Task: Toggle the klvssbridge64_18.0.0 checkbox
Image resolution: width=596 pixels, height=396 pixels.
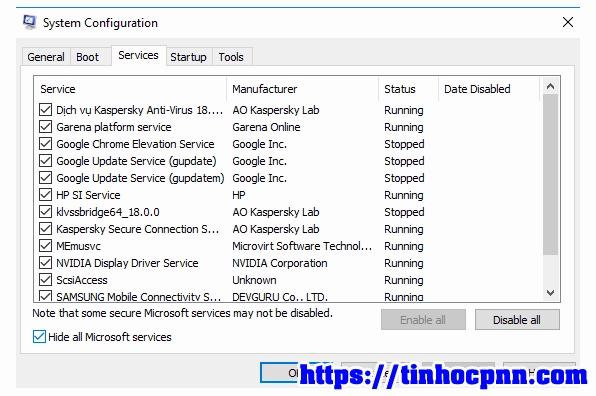Action: [46, 212]
